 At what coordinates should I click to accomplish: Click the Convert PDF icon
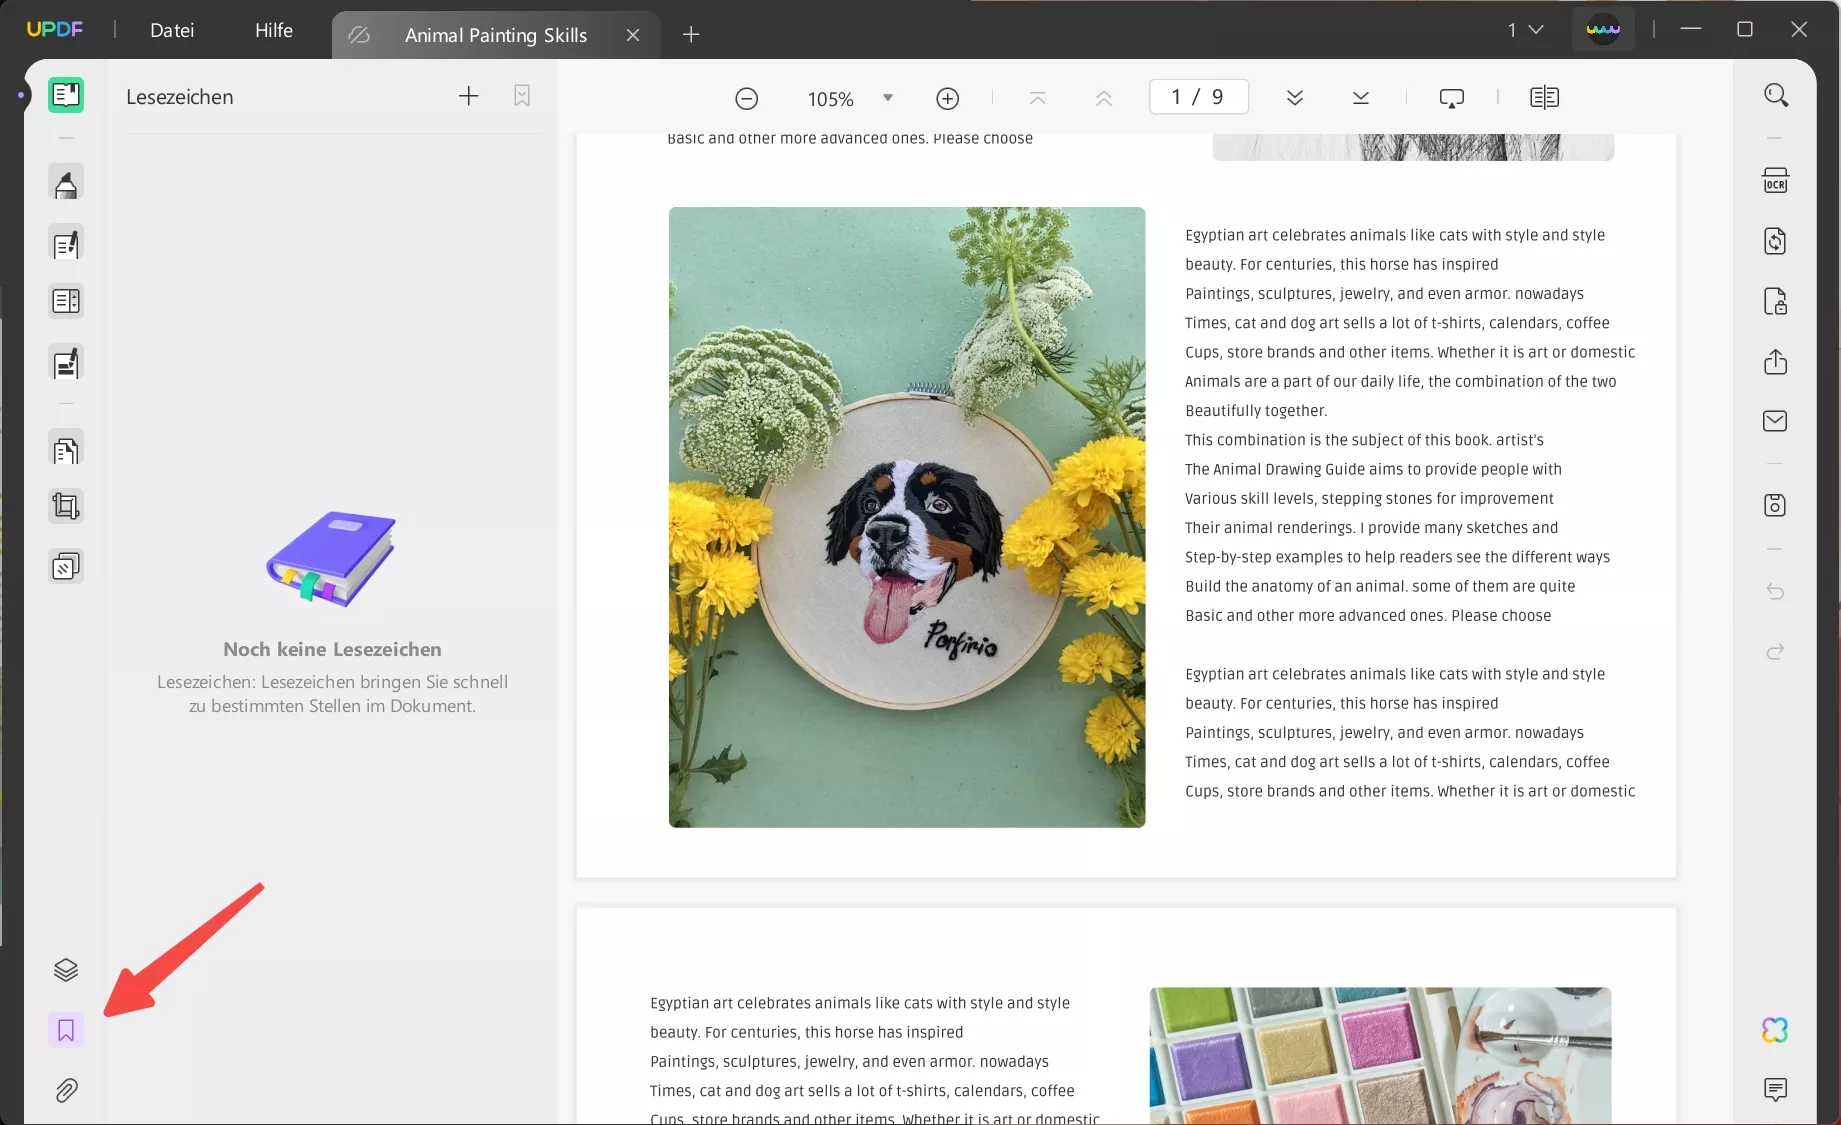(1775, 241)
